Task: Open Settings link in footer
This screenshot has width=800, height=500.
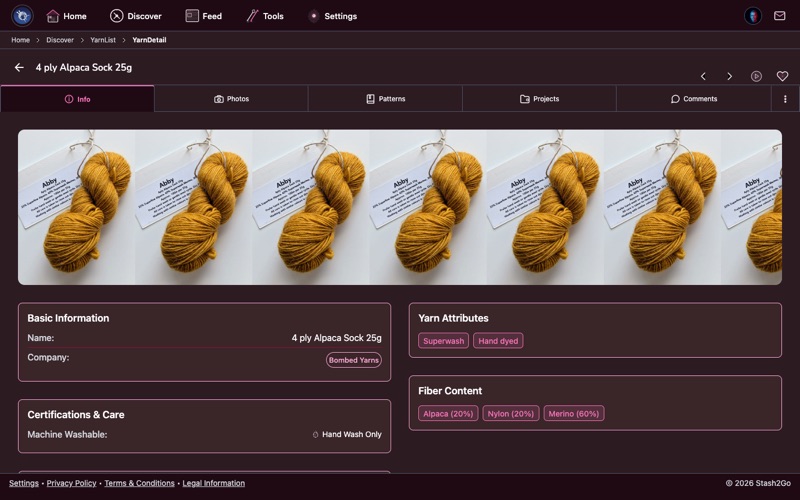Action: point(23,483)
